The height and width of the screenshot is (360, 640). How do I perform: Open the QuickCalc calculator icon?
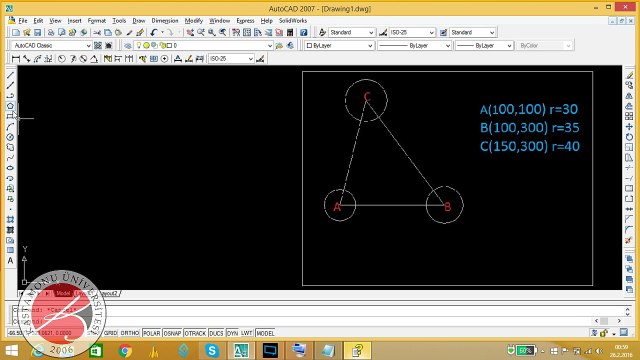tap(290, 32)
